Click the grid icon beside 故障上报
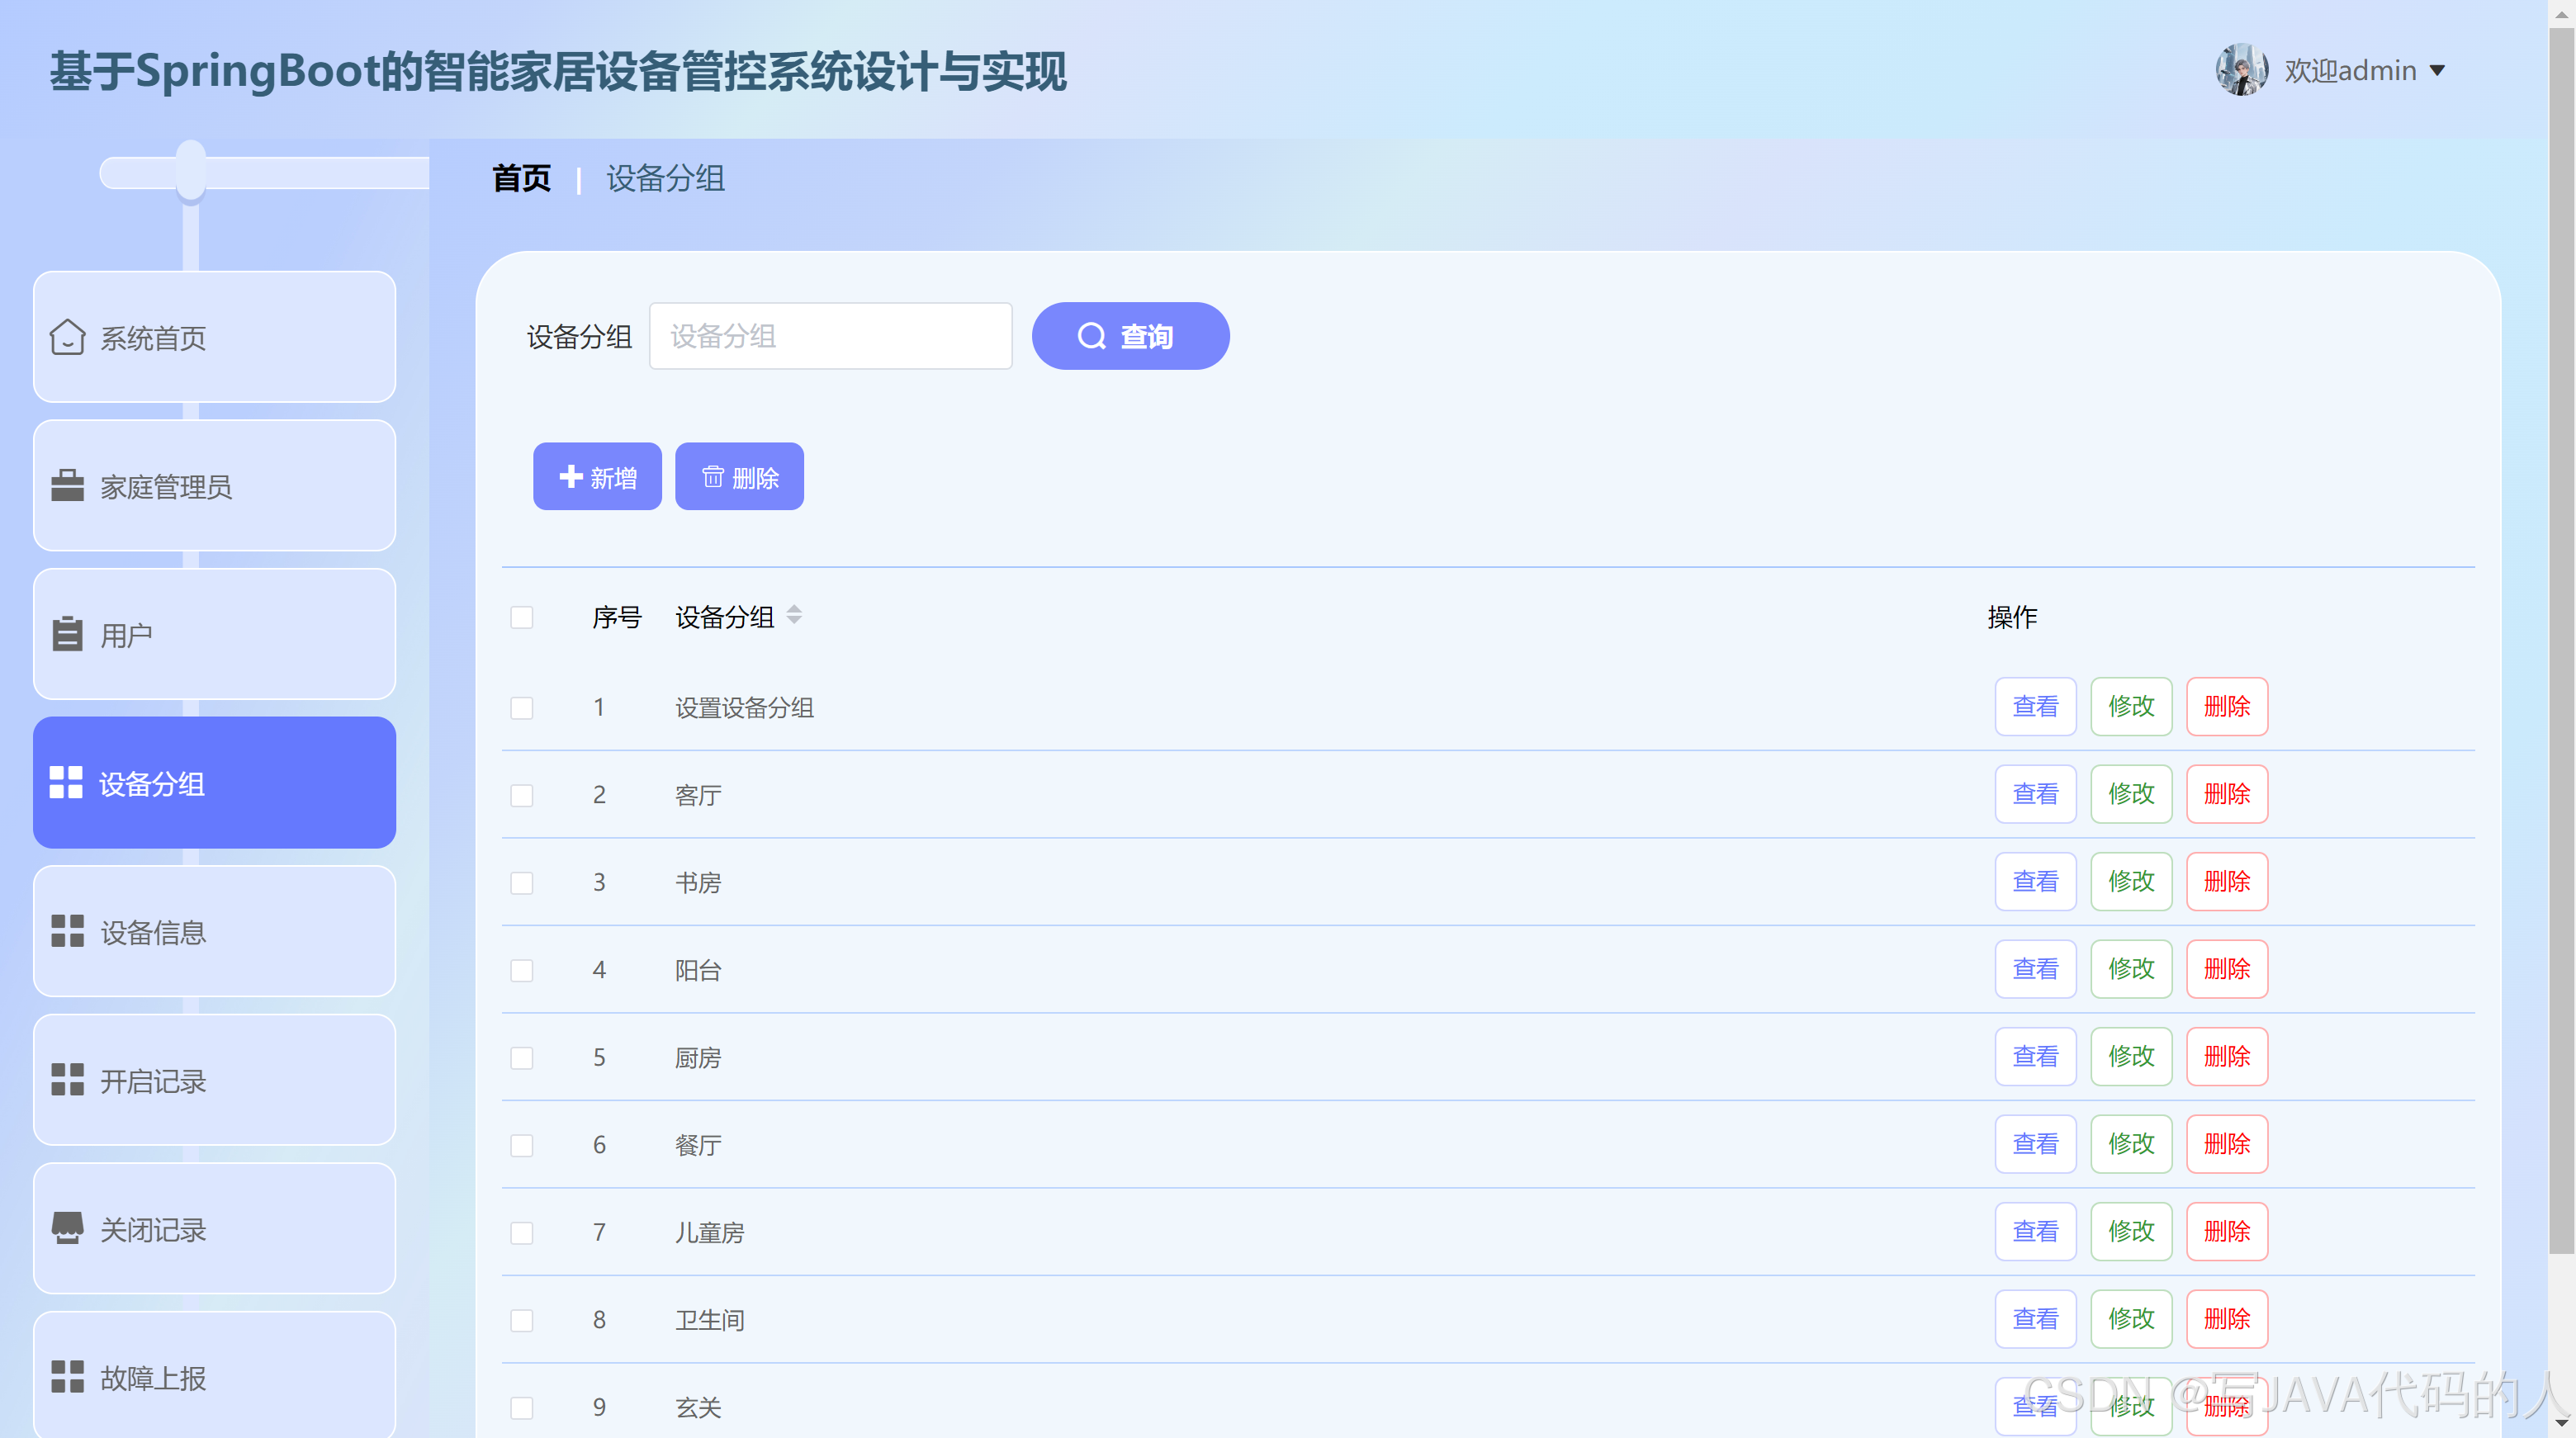The image size is (2576, 1438). tap(67, 1377)
